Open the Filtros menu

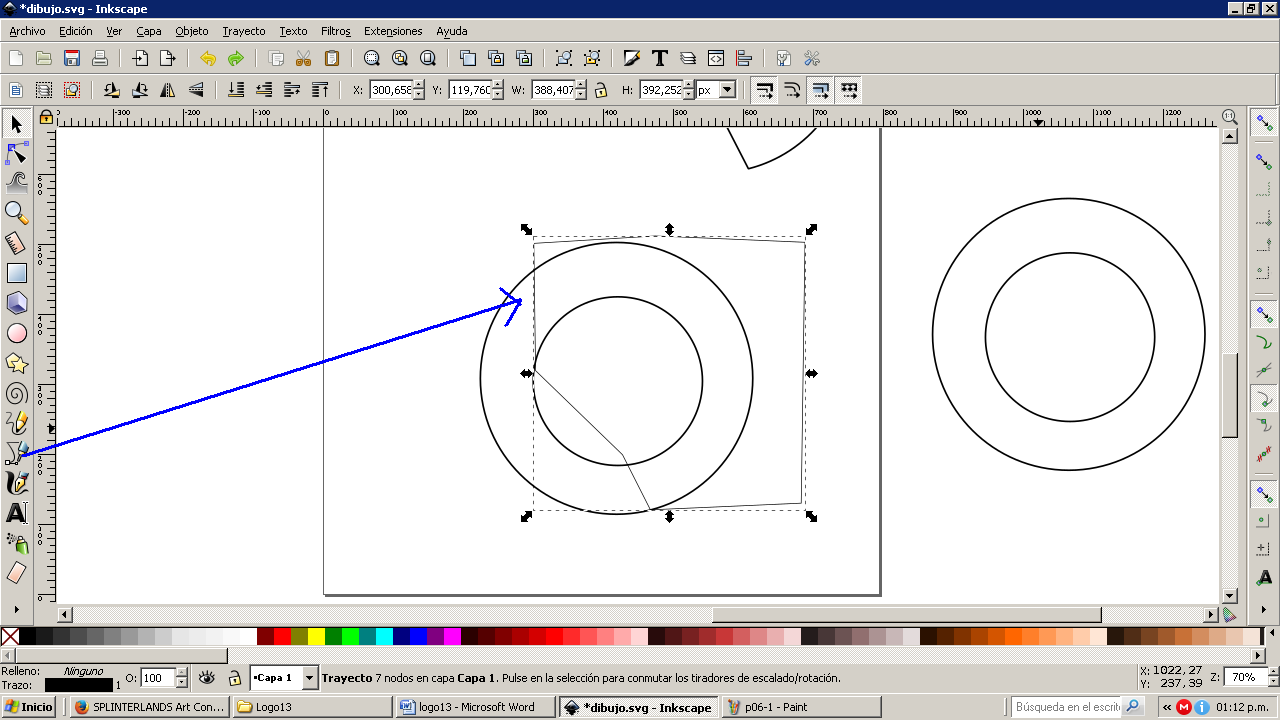pyautogui.click(x=335, y=31)
